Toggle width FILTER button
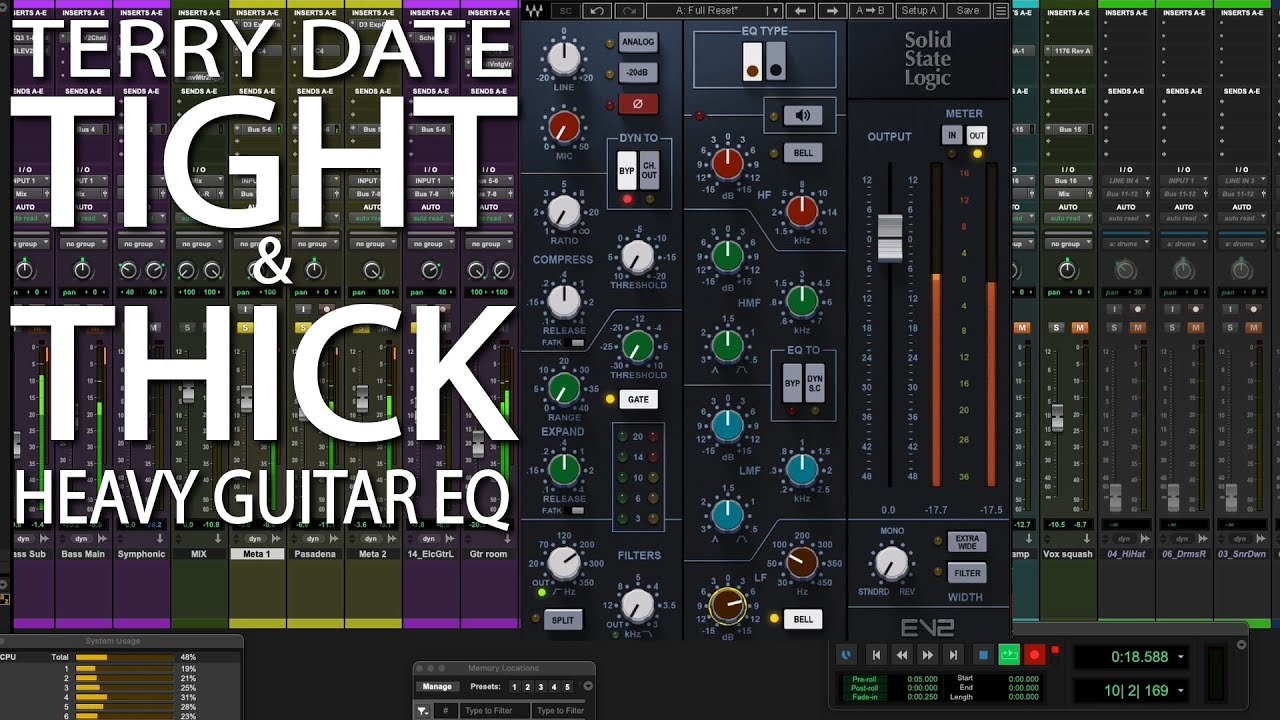 click(x=967, y=573)
